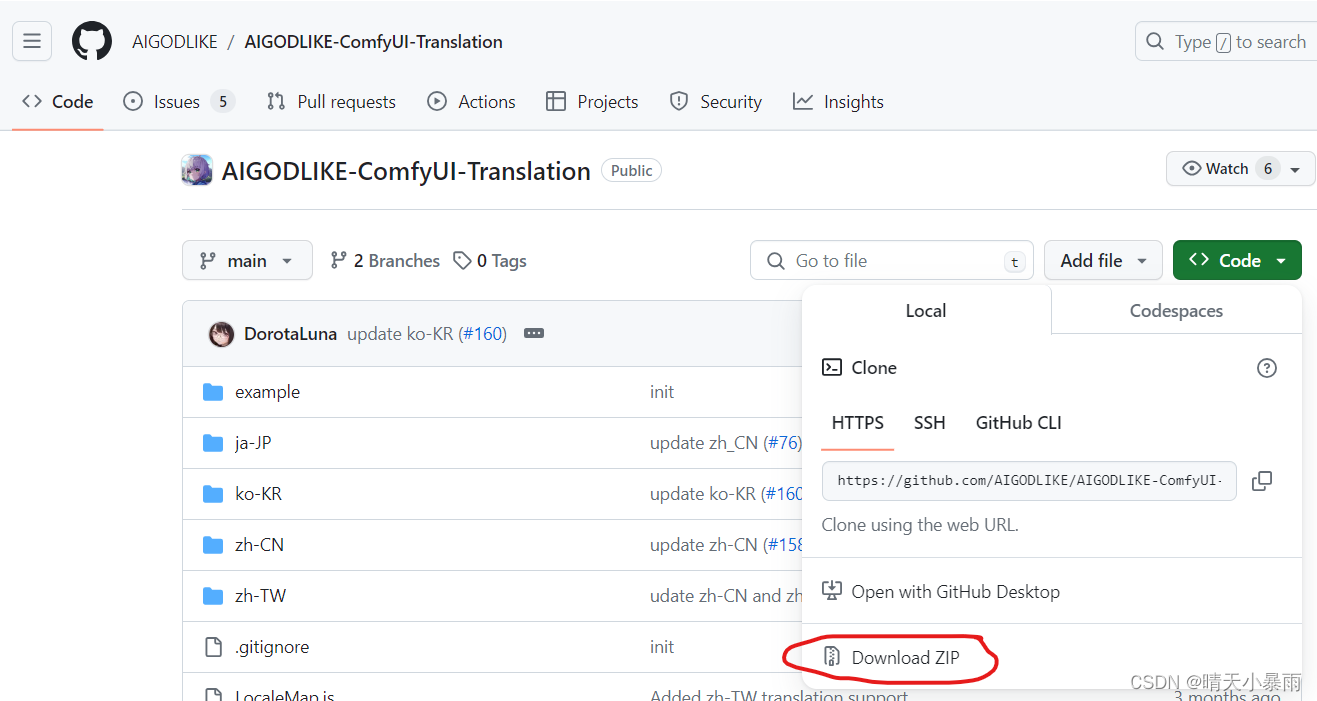The width and height of the screenshot is (1317, 701).
Task: Open the Add file dropdown
Action: (1103, 260)
